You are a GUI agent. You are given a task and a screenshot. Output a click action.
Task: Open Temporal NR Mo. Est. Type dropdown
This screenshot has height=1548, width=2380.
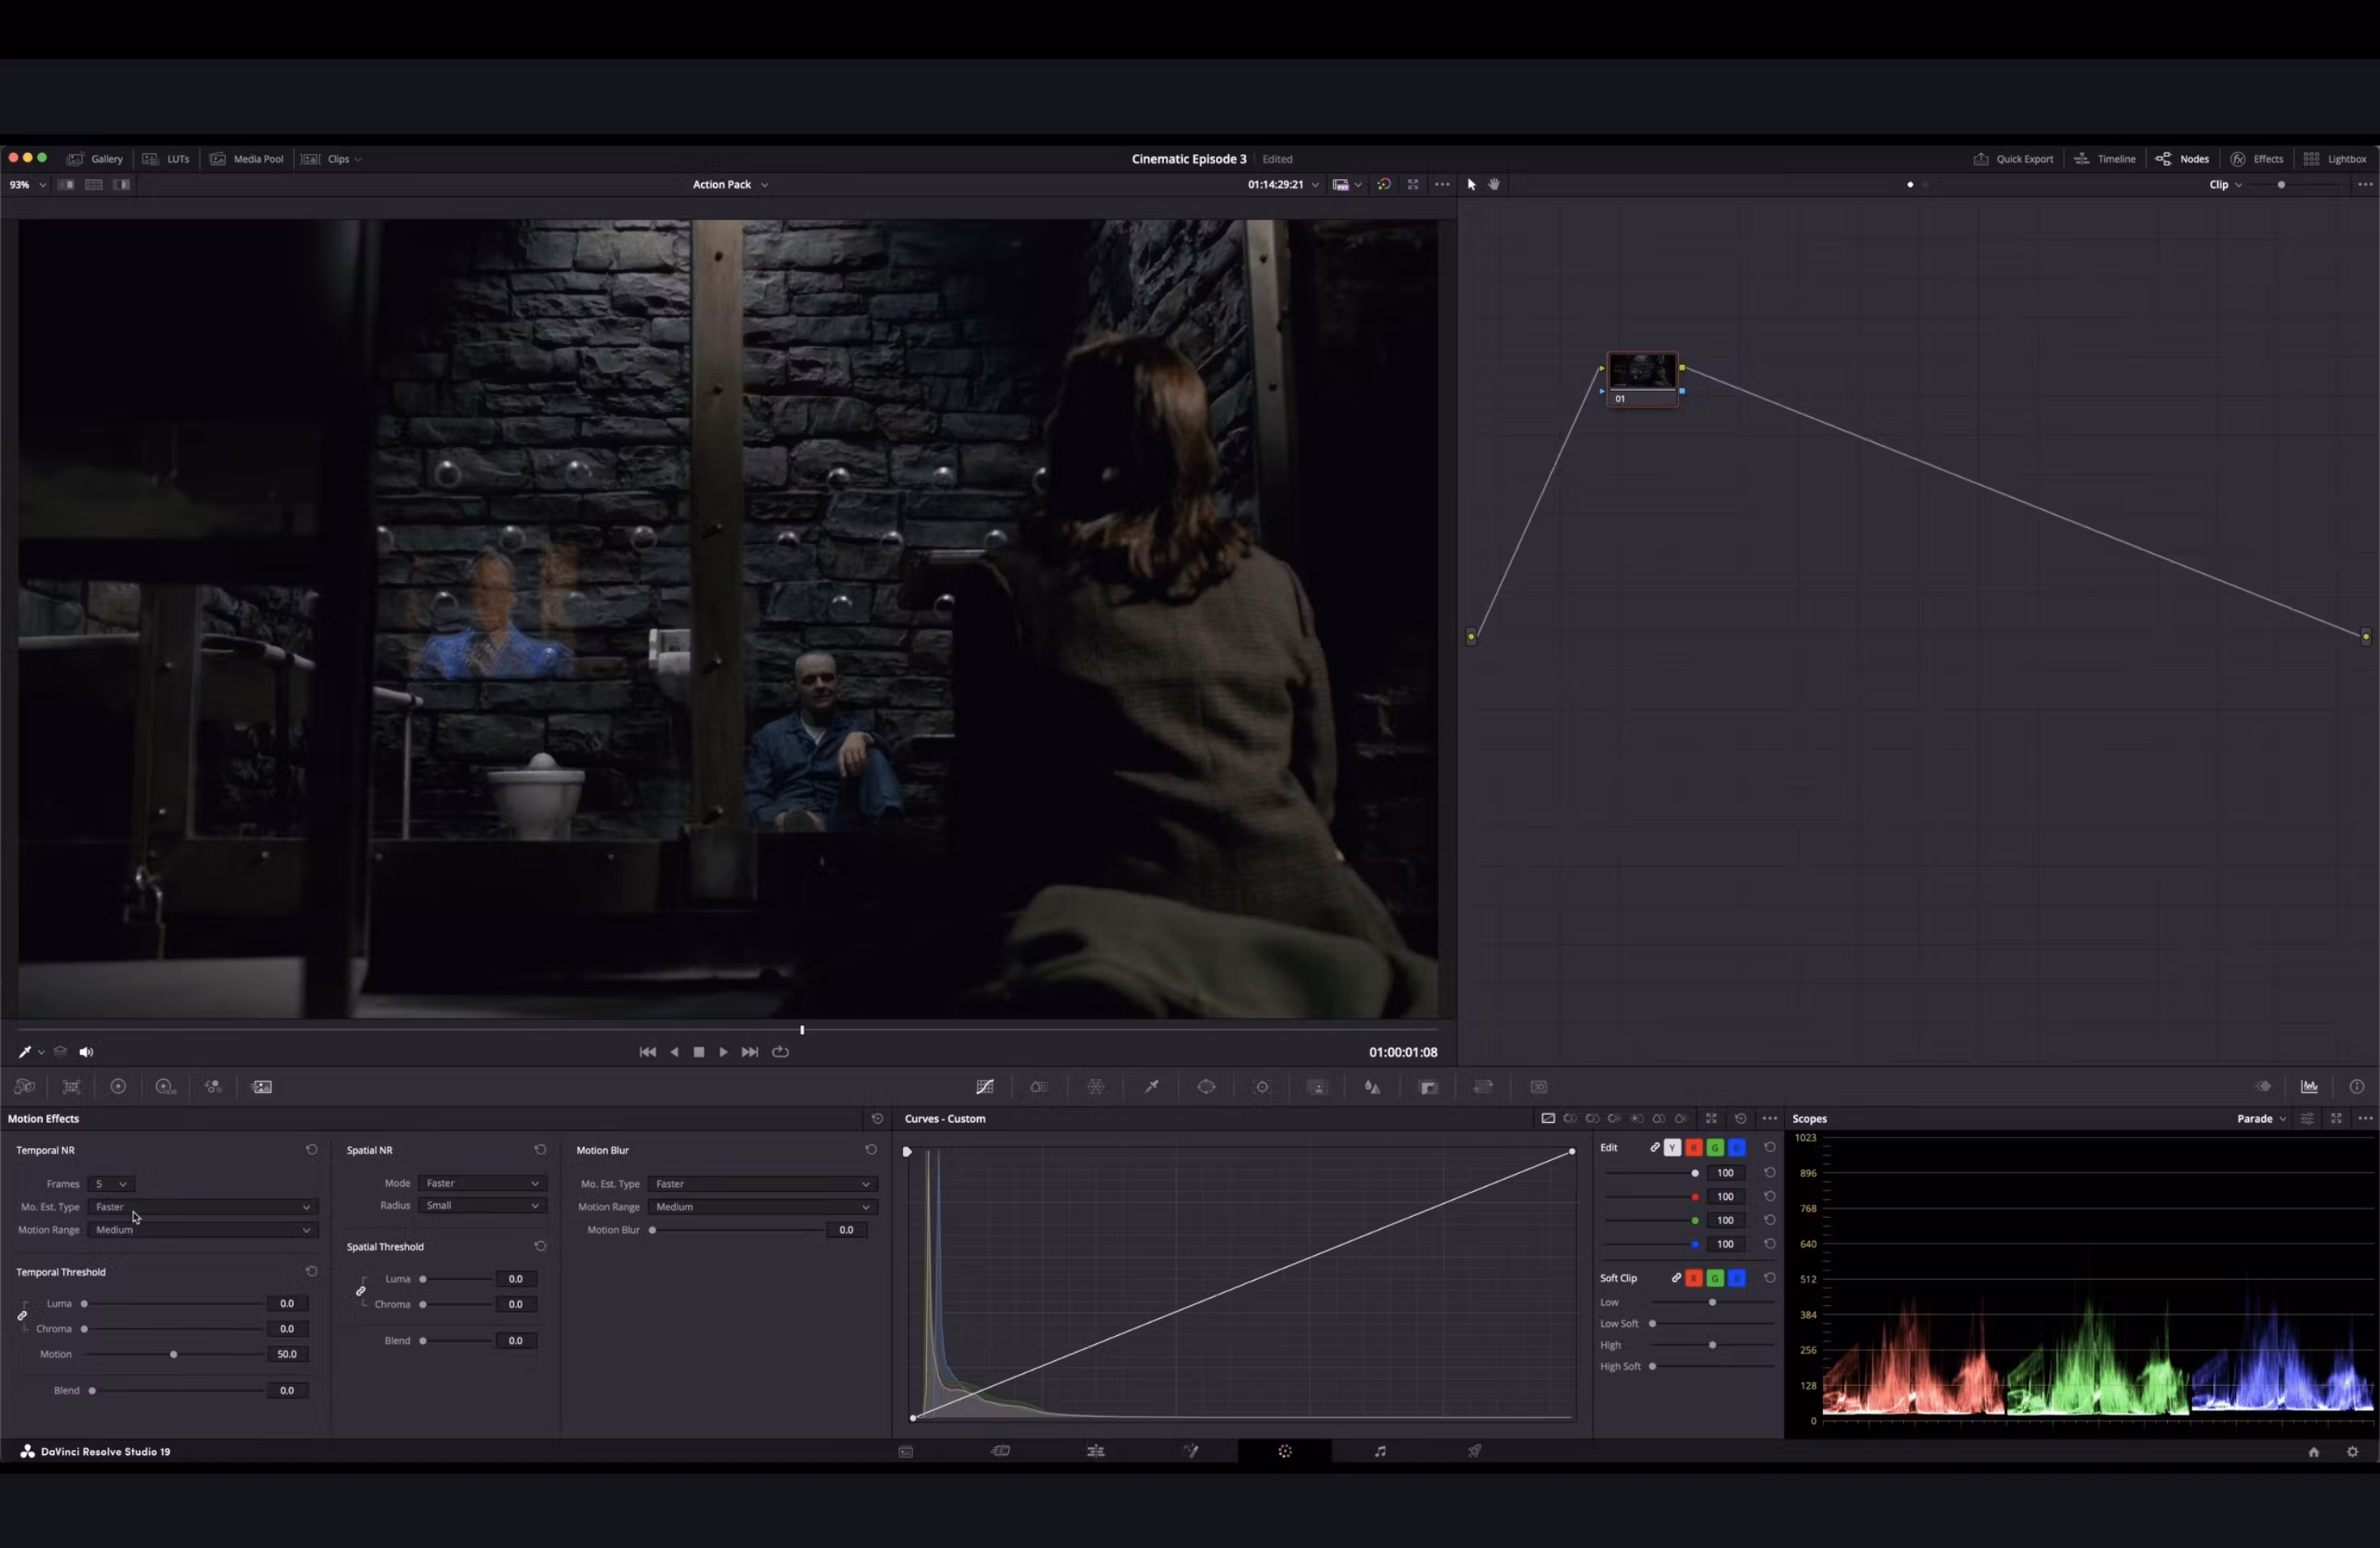(203, 1207)
